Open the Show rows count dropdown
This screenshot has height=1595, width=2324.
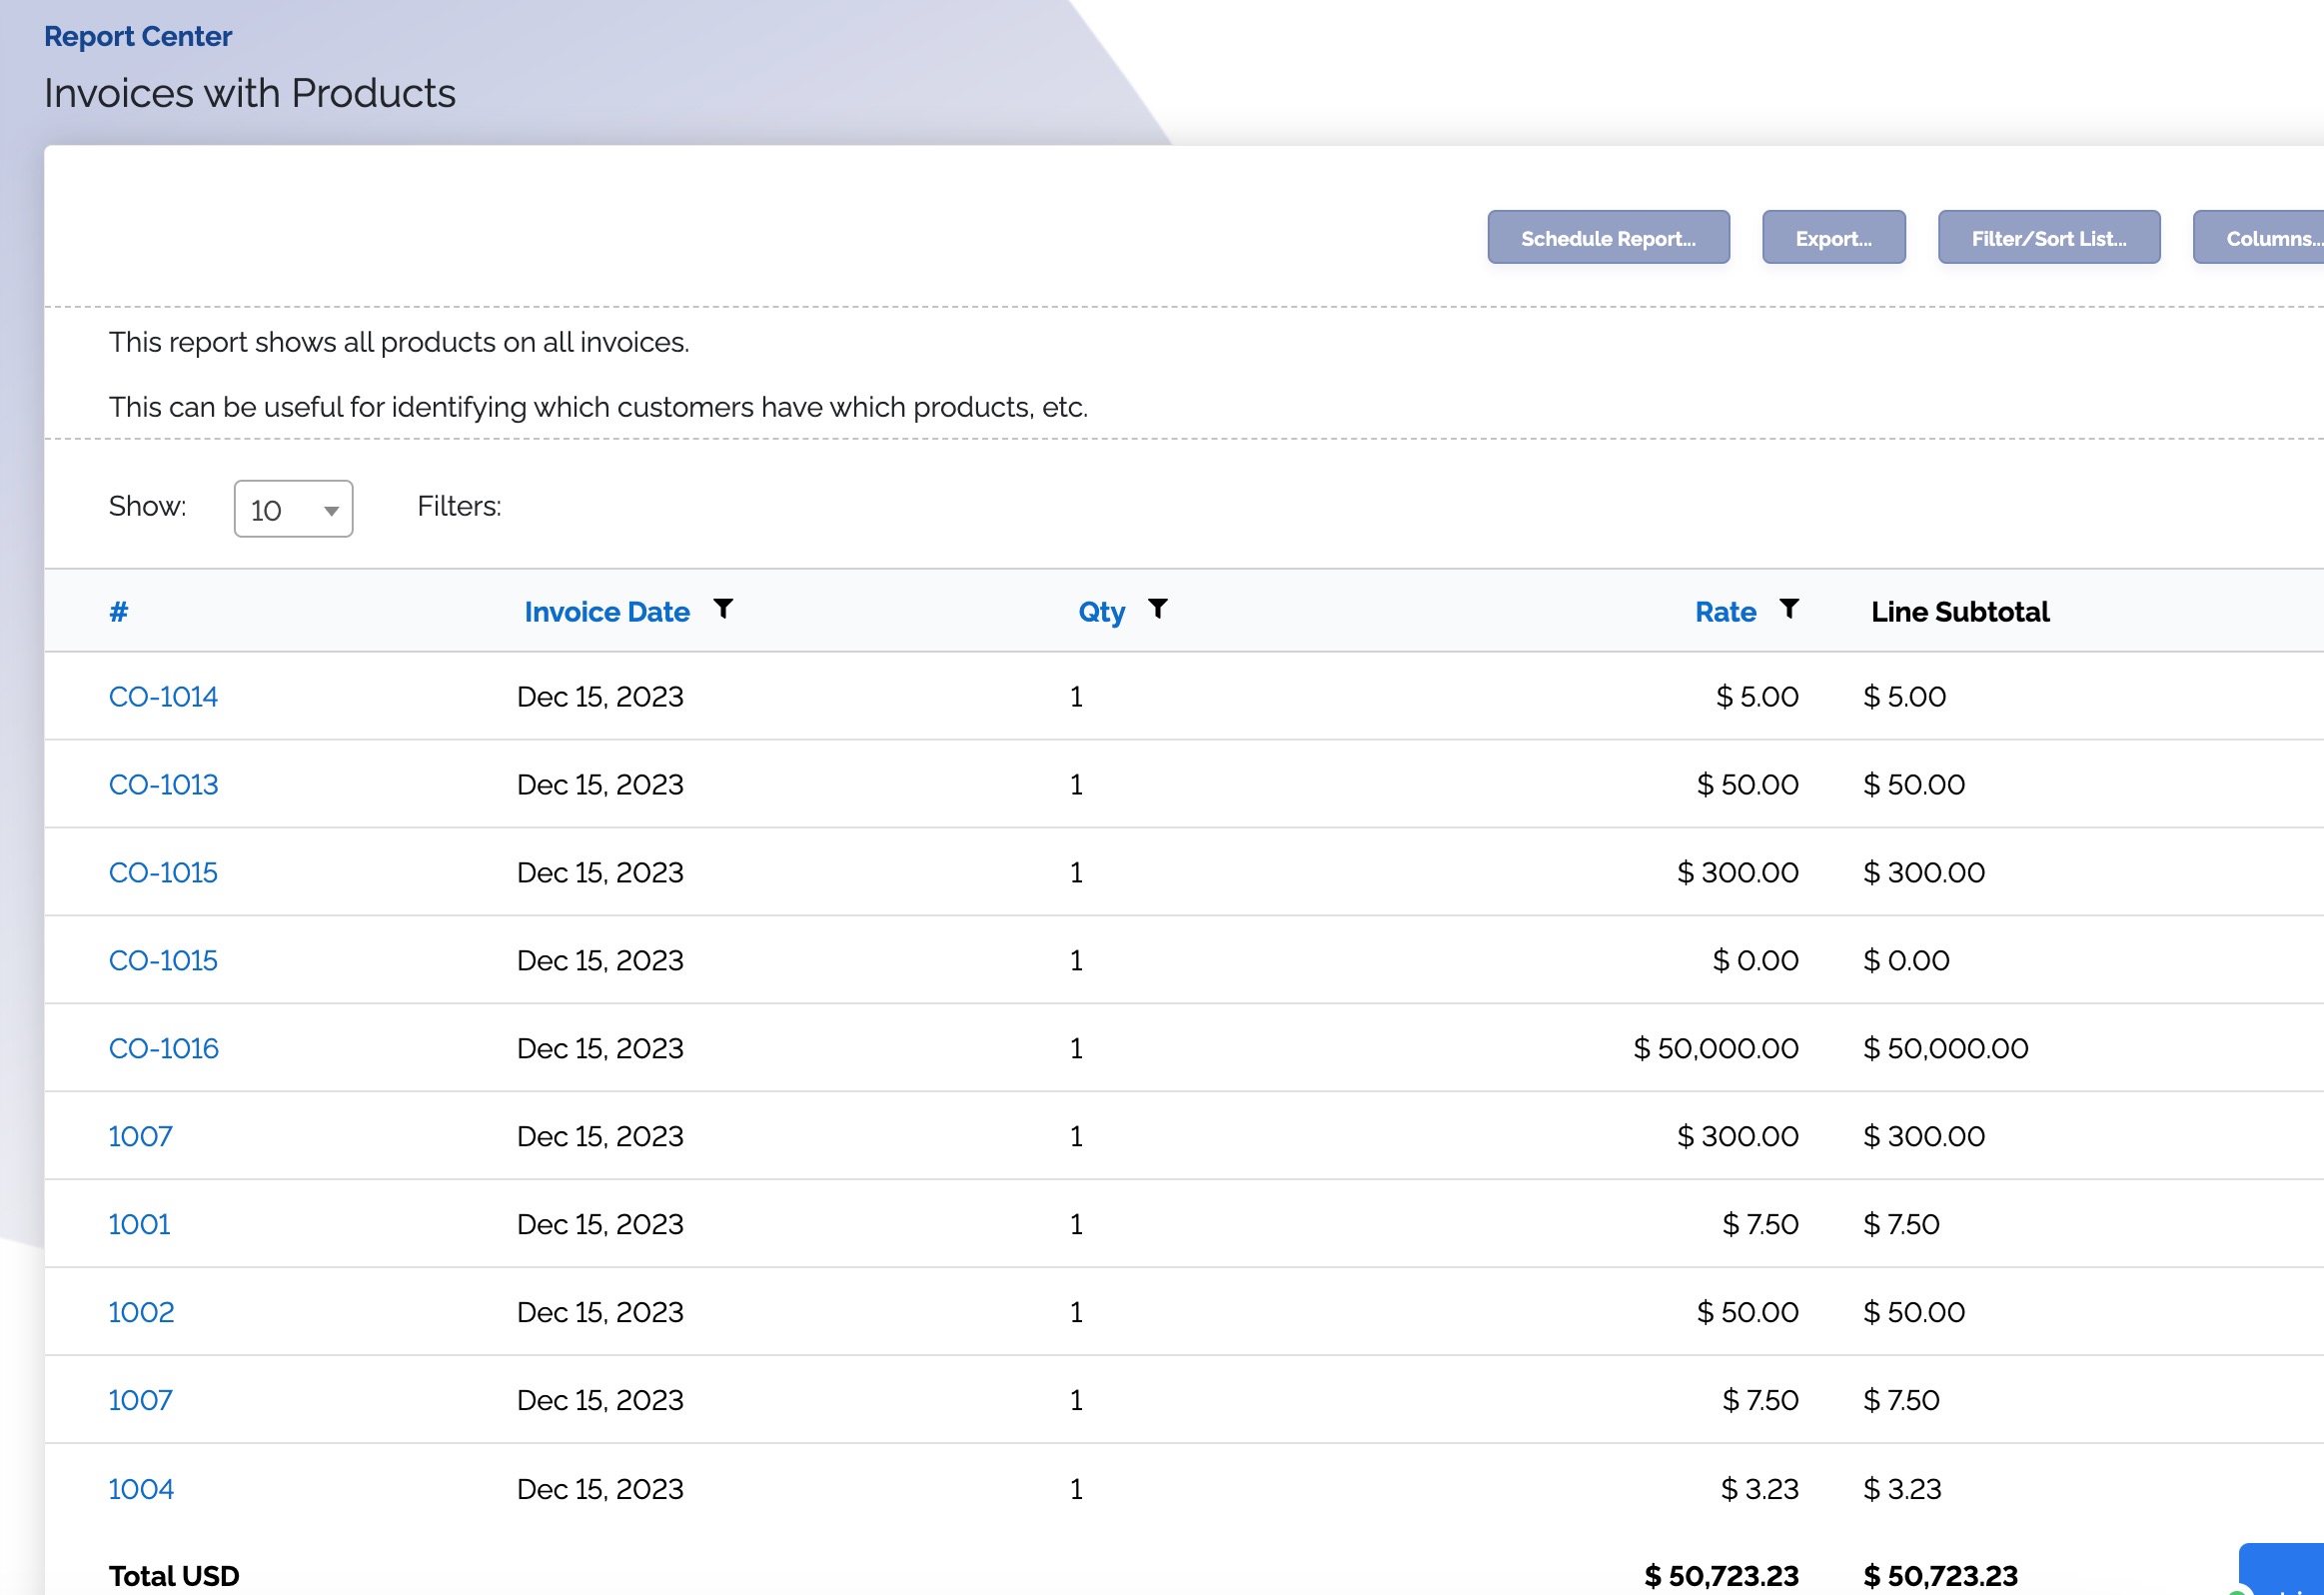click(293, 509)
